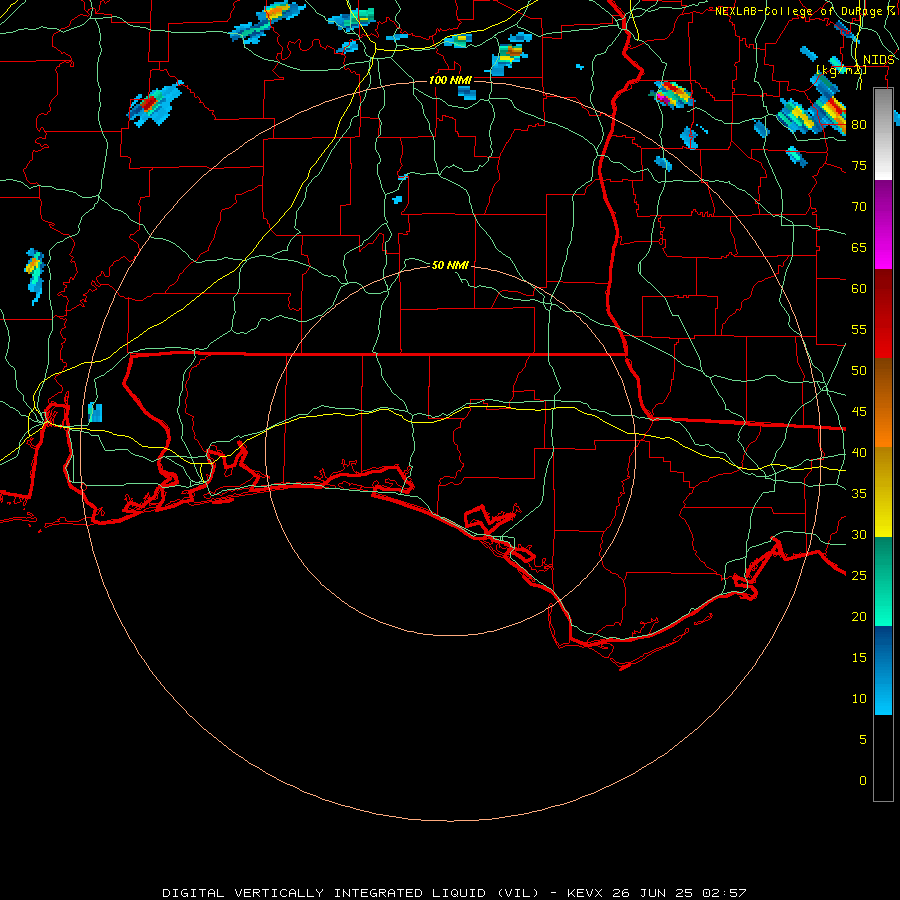Click the NIDS label above the scale

[x=879, y=60]
